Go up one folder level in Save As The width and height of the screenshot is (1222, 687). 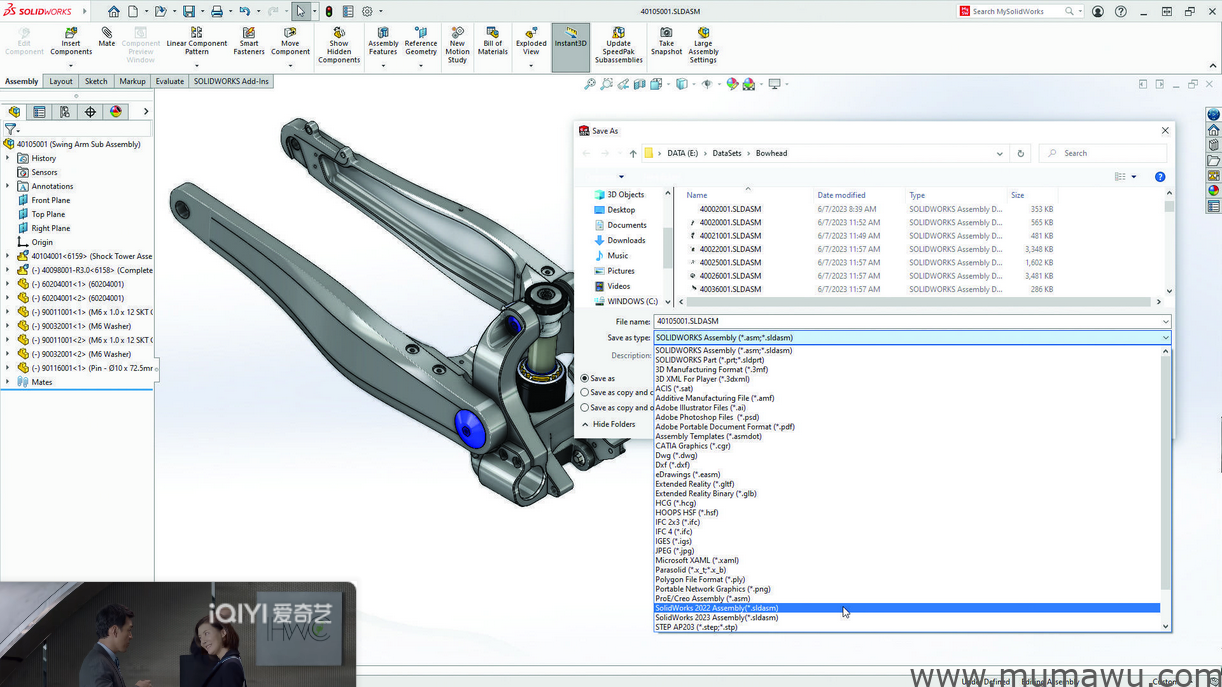[633, 154]
